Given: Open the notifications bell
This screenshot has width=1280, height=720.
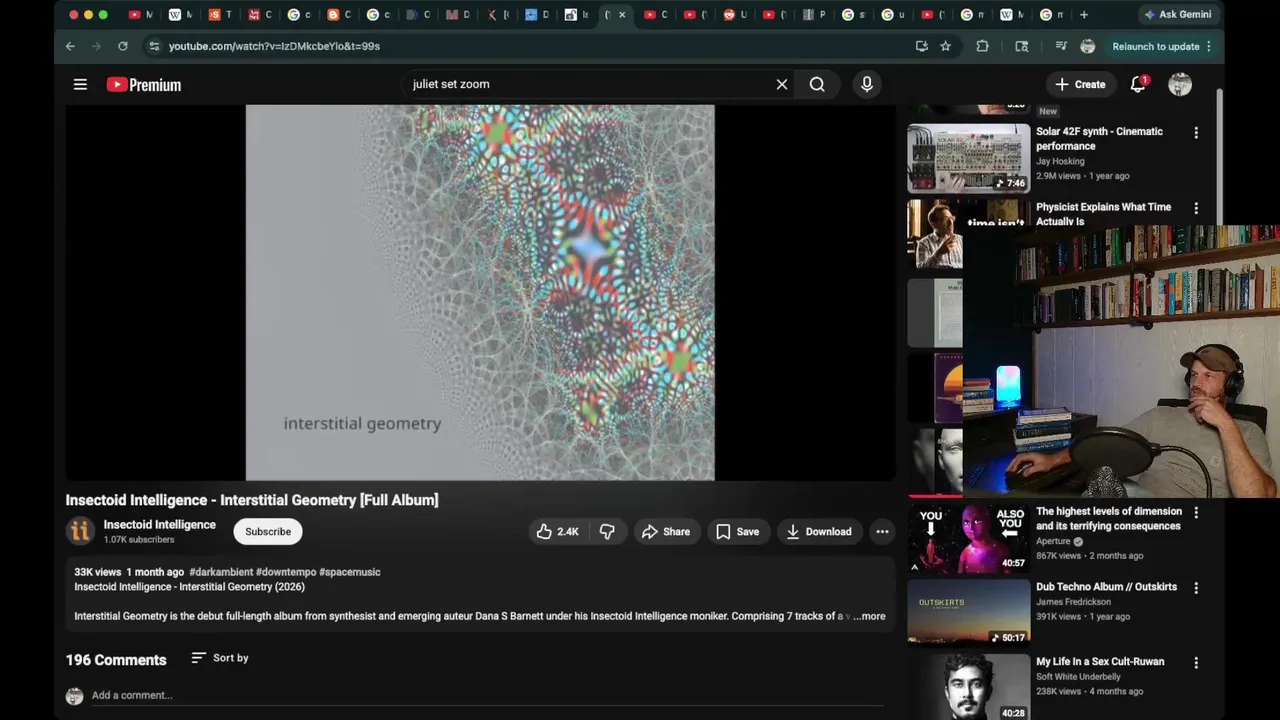Looking at the screenshot, I should [1138, 85].
